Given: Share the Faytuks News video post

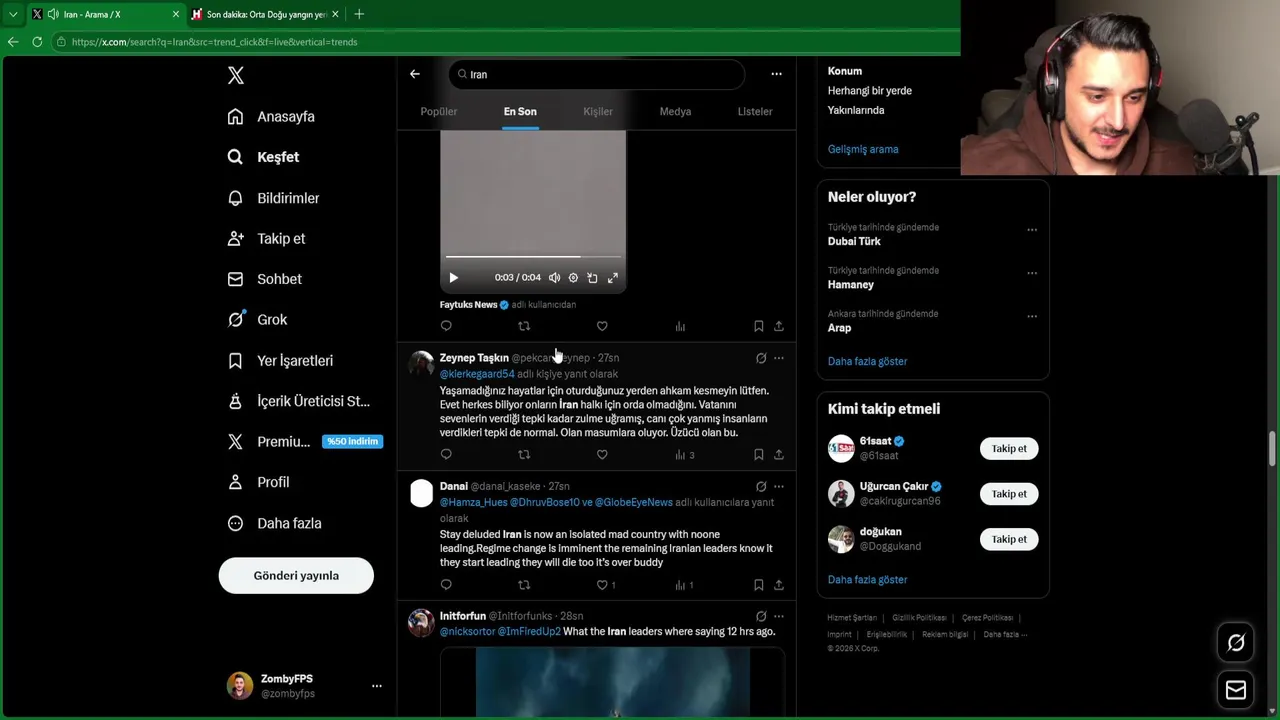Looking at the screenshot, I should (779, 326).
